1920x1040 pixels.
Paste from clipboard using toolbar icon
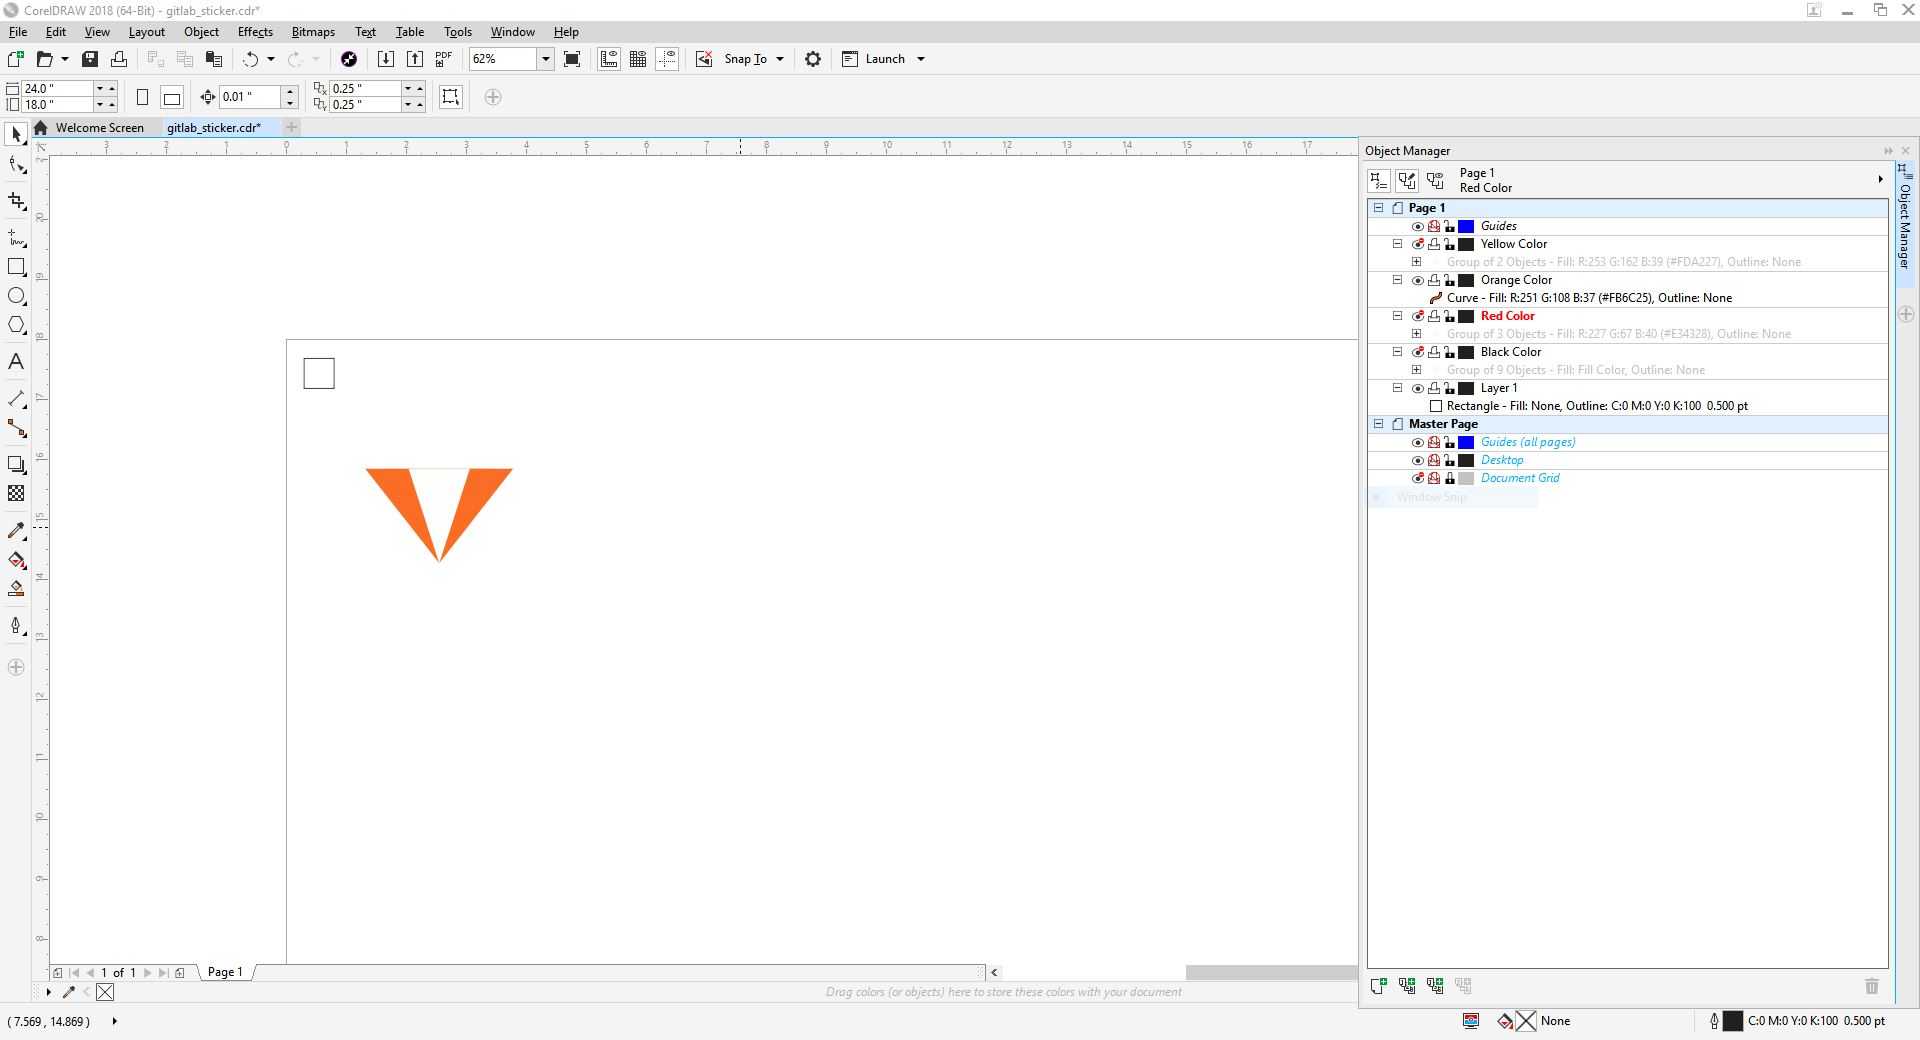coord(213,59)
